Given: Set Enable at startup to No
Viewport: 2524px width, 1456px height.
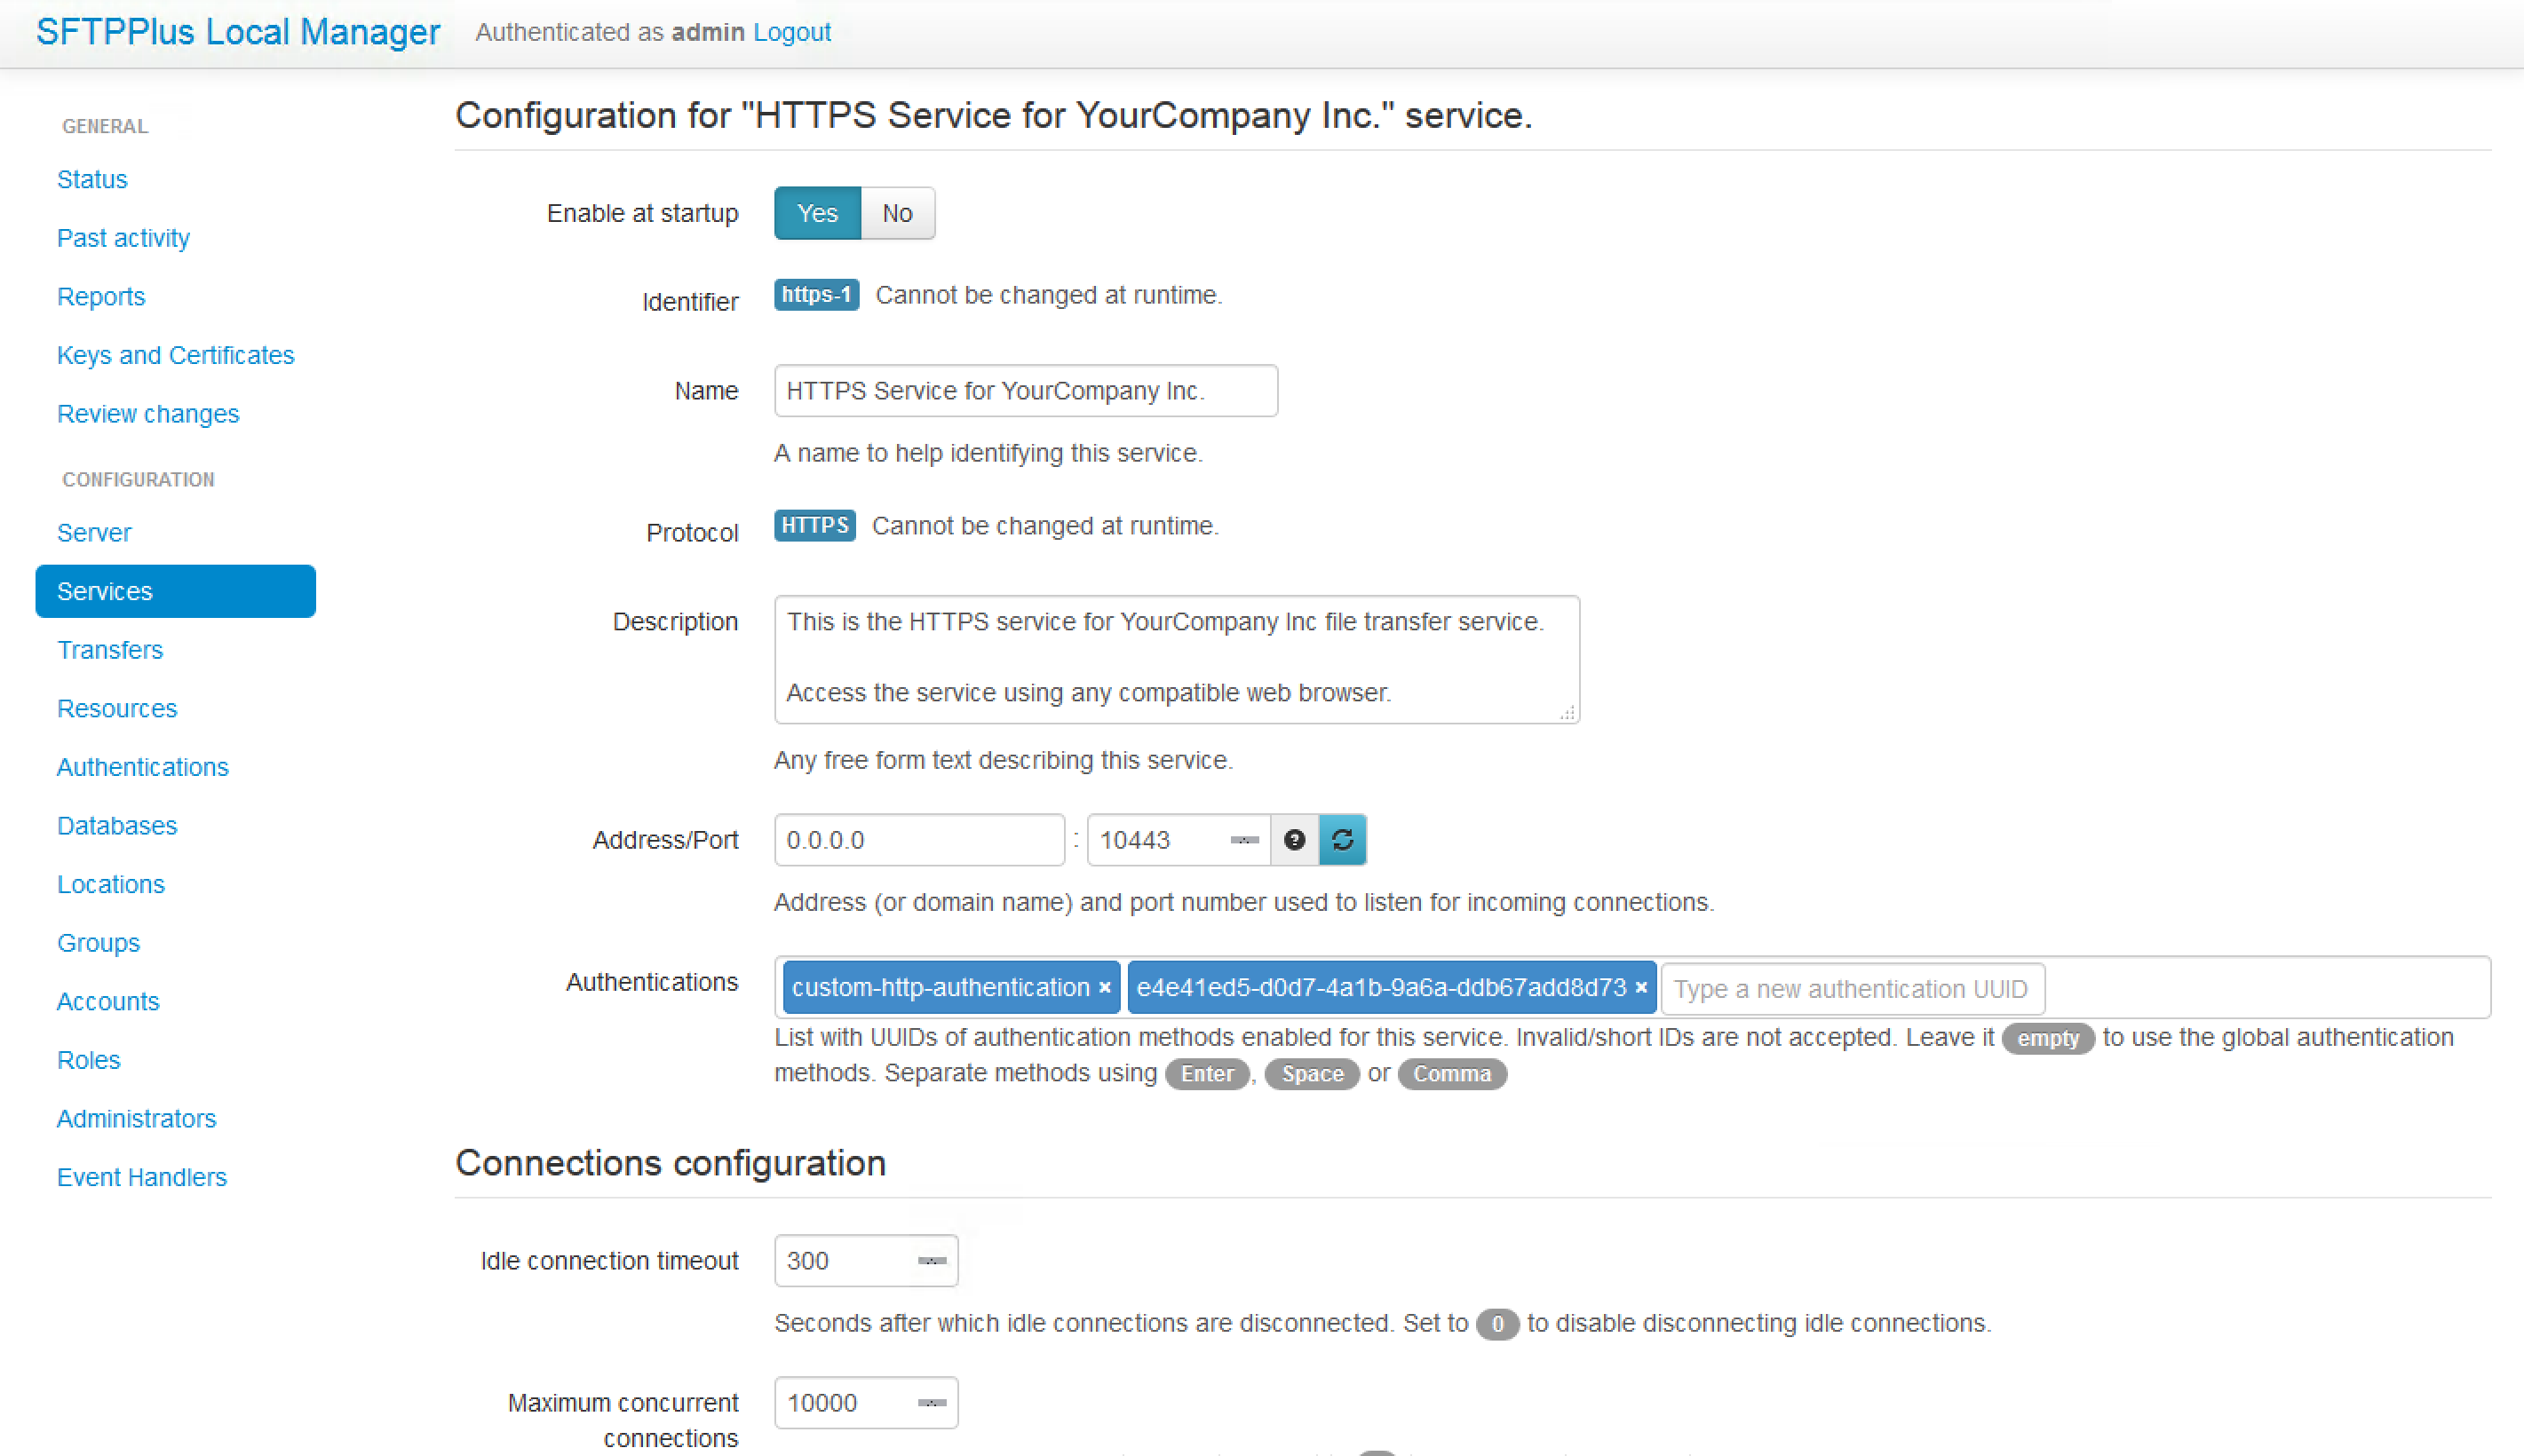Looking at the screenshot, I should 897,213.
